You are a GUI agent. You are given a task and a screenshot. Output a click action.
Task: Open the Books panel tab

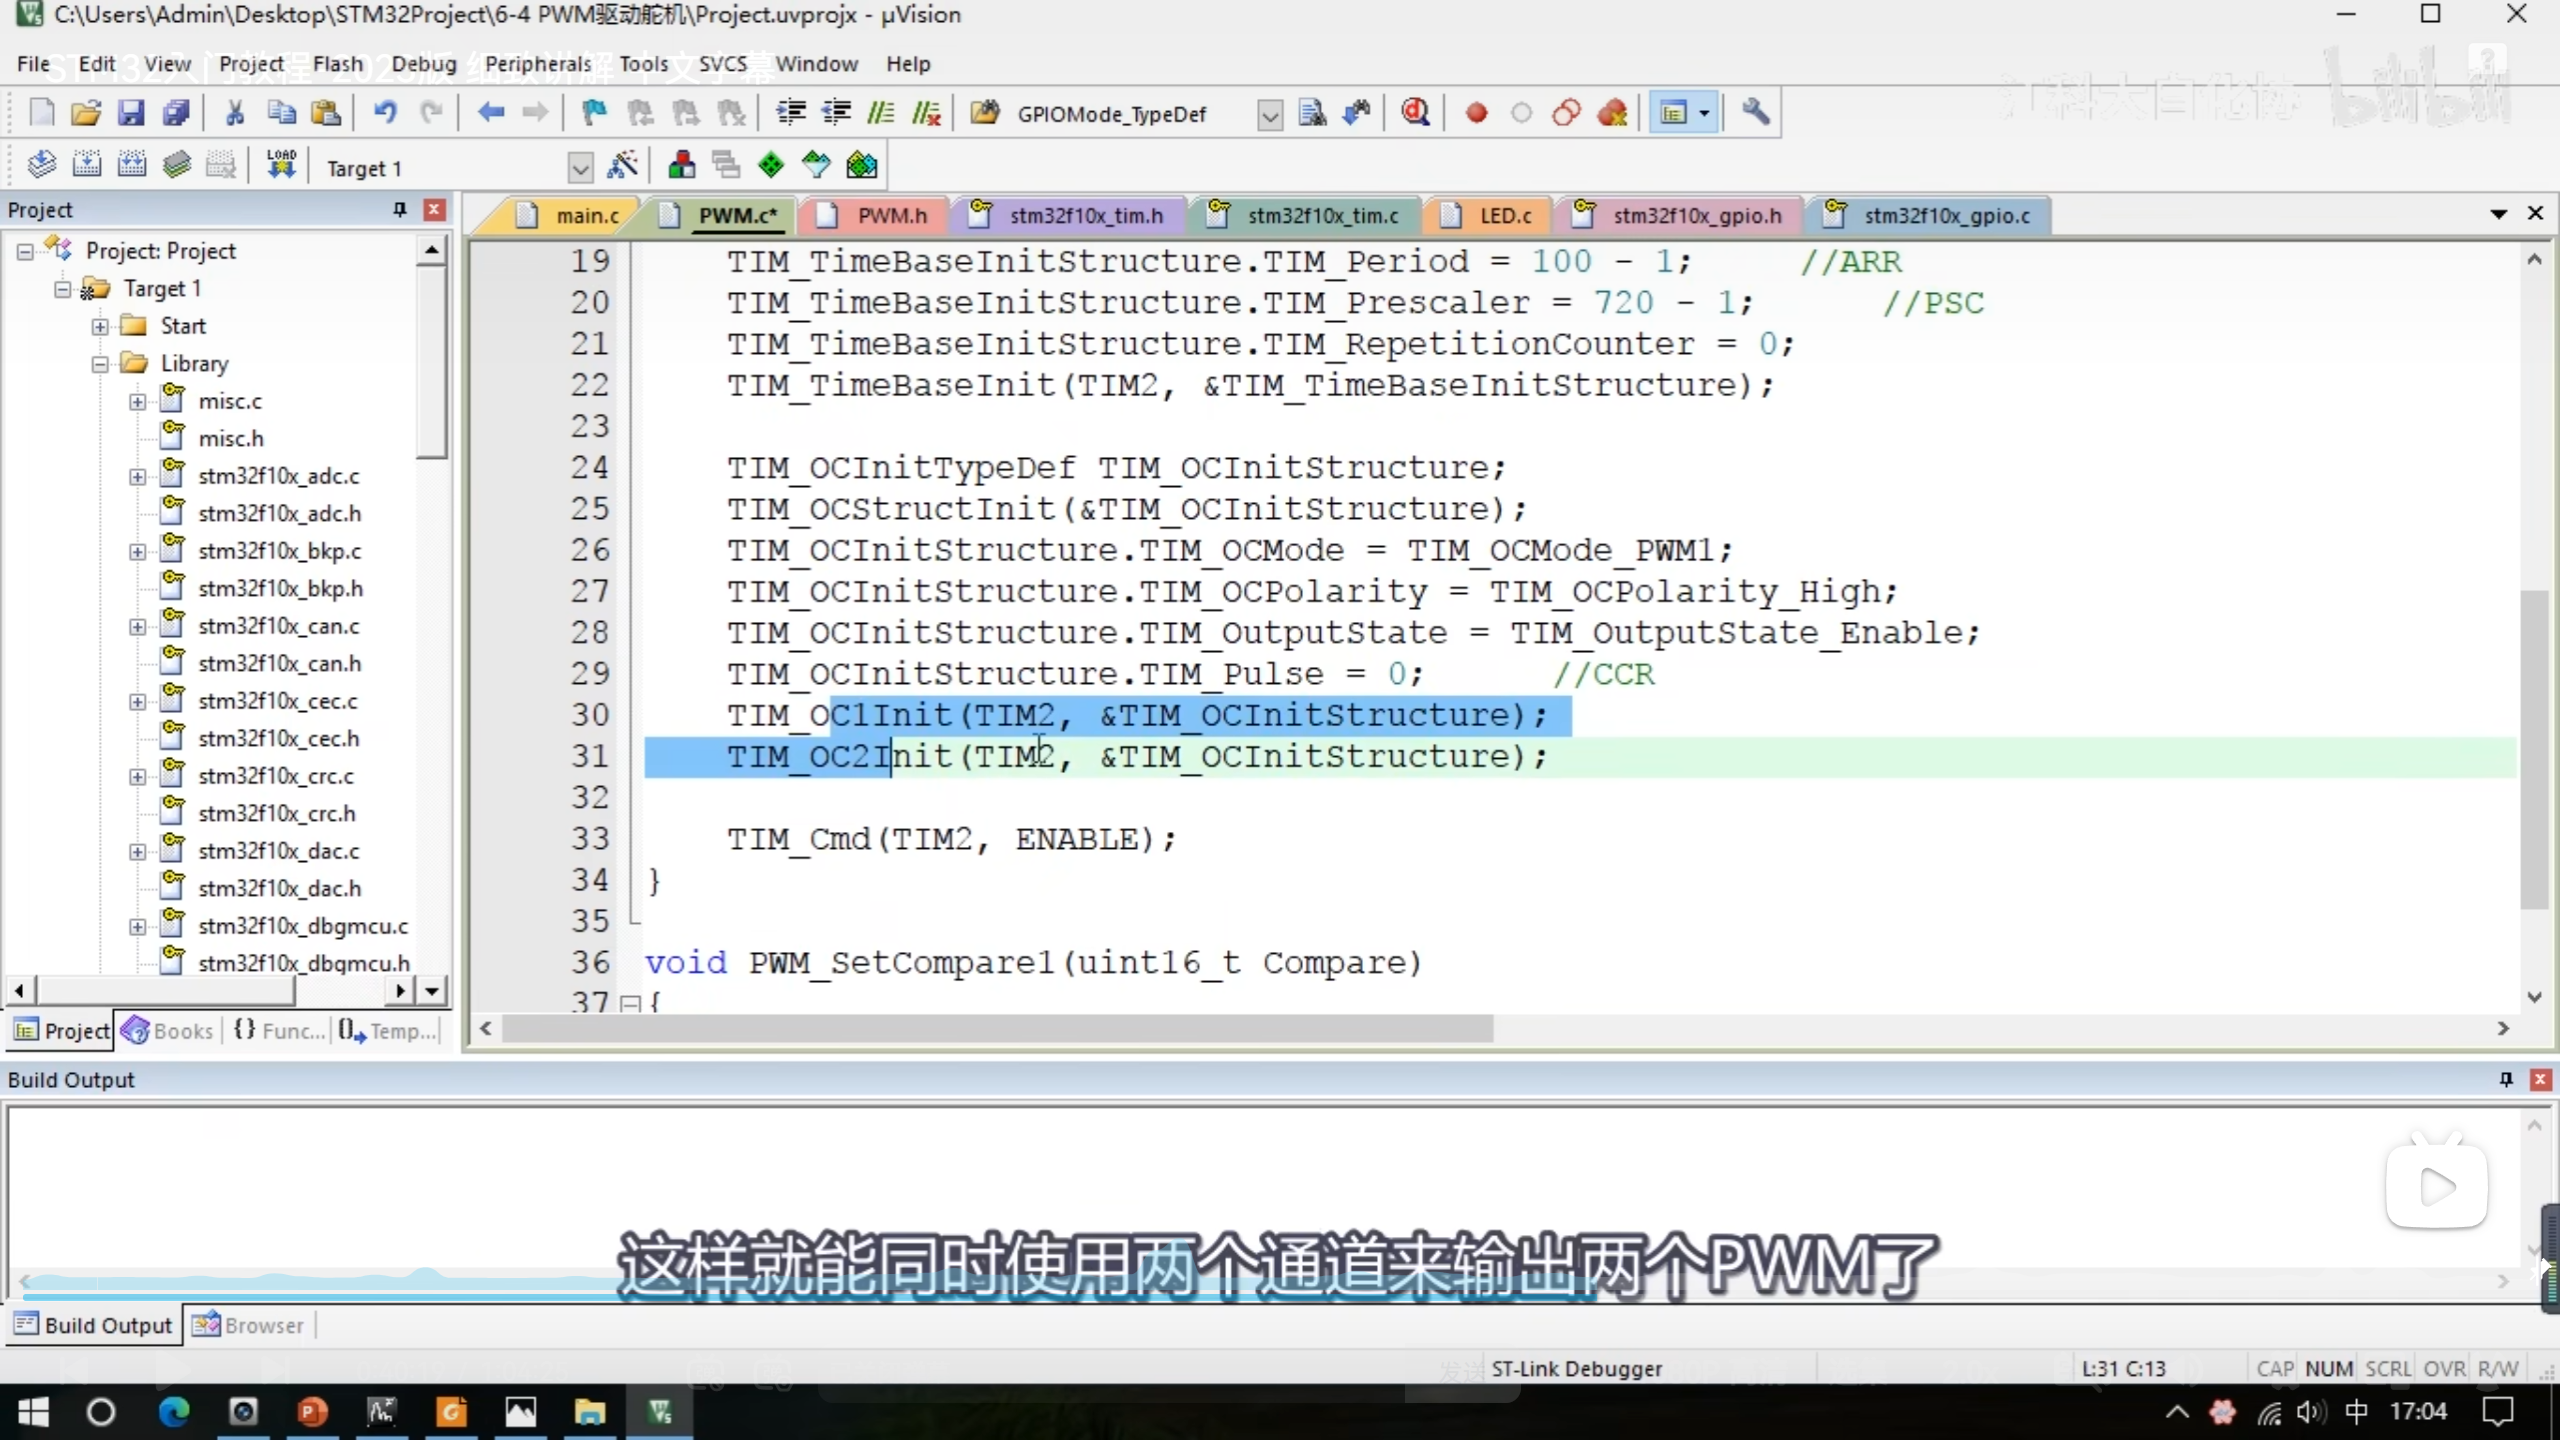pyautogui.click(x=168, y=1031)
